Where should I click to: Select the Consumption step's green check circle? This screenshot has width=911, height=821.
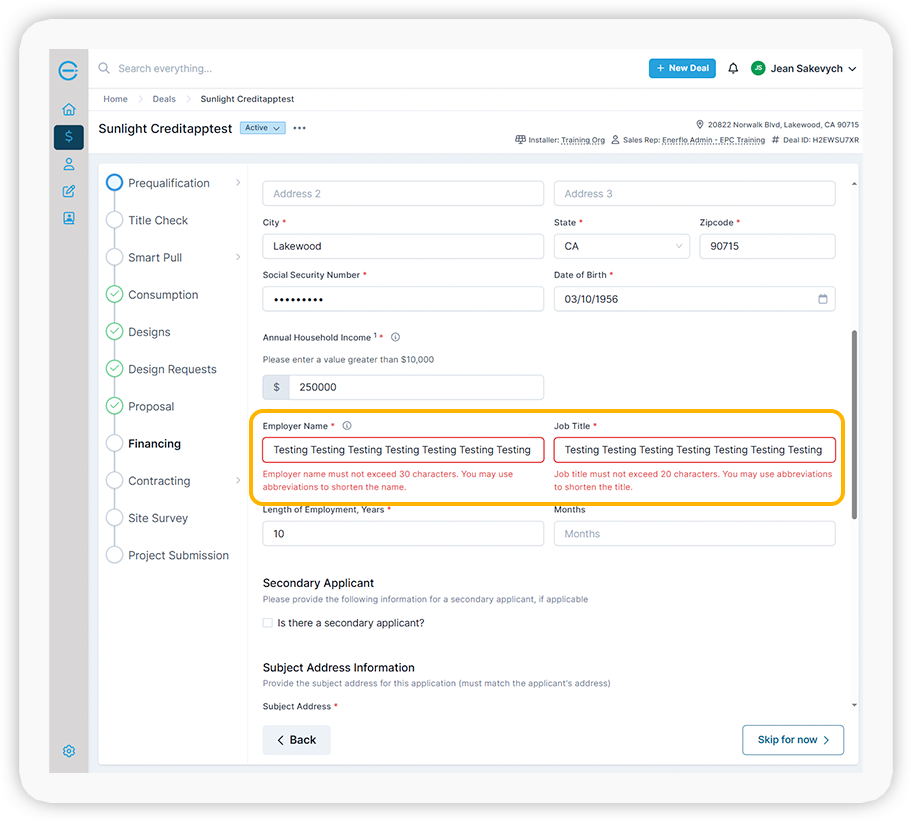(113, 294)
